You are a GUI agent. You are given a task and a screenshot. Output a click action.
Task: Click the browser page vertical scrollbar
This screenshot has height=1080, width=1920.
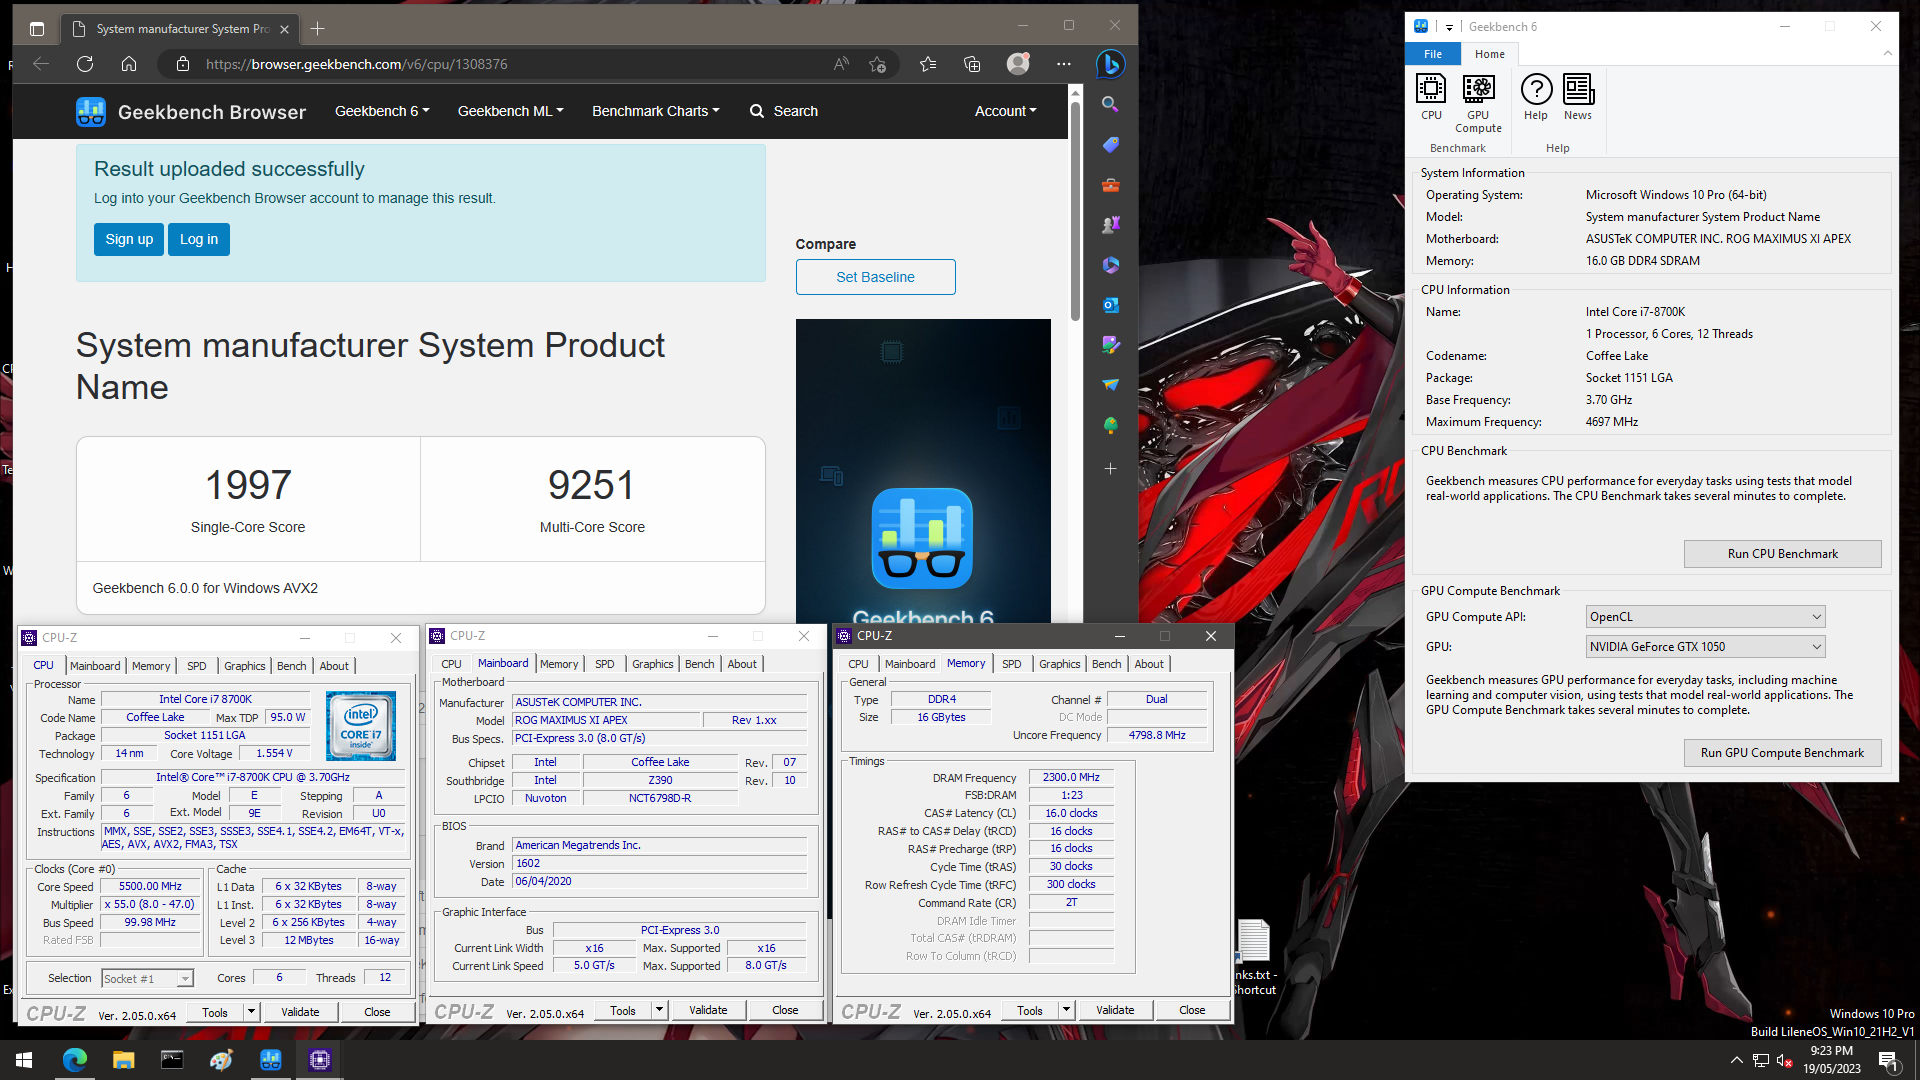(x=1076, y=211)
